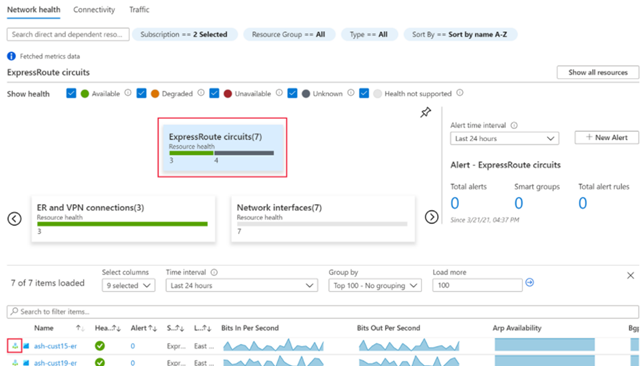Click info icon next to Degraded

[201, 93]
